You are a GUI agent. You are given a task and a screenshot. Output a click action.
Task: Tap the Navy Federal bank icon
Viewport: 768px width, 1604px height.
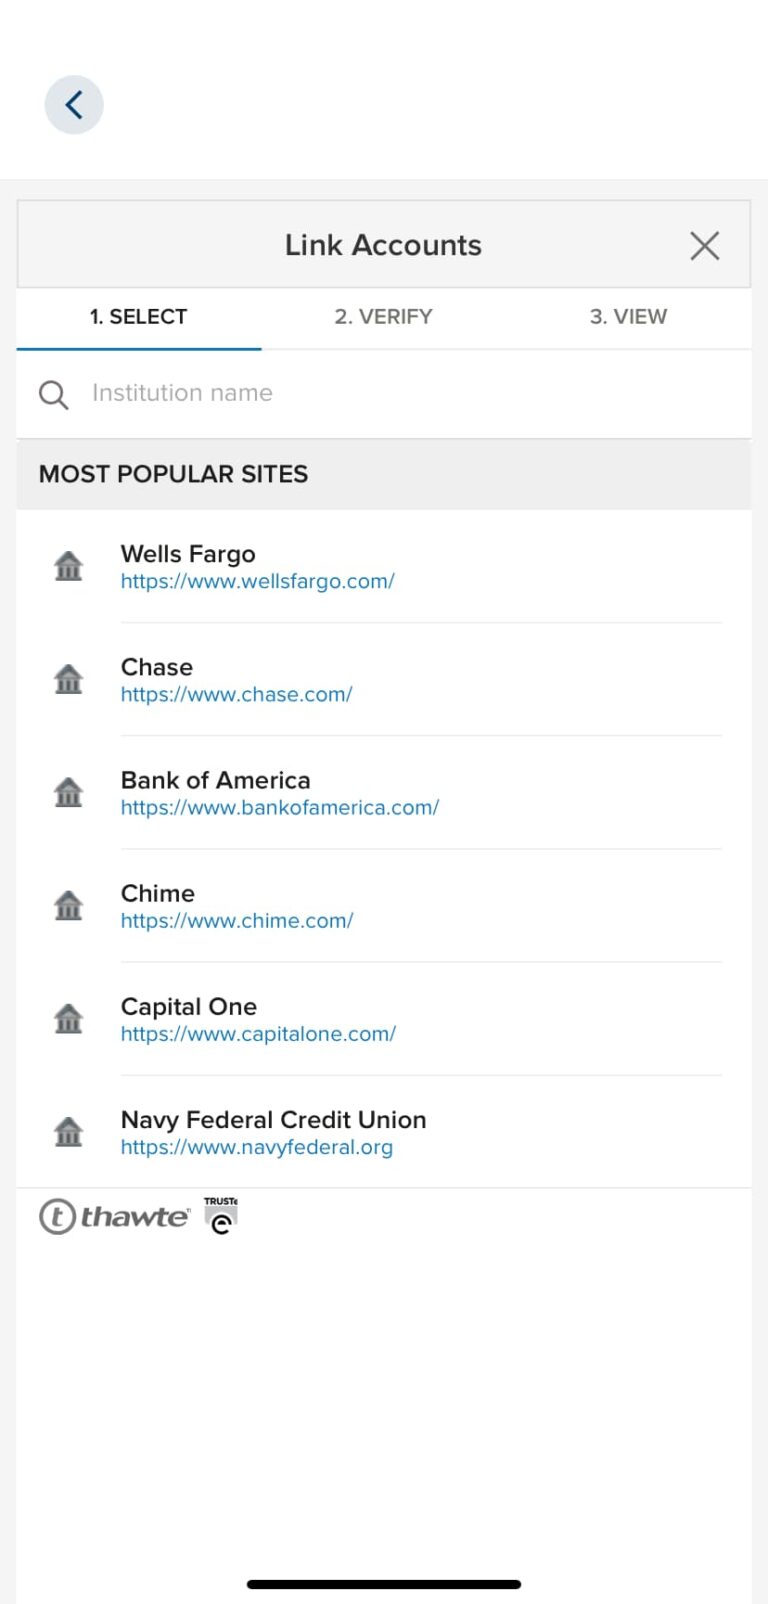(68, 1131)
